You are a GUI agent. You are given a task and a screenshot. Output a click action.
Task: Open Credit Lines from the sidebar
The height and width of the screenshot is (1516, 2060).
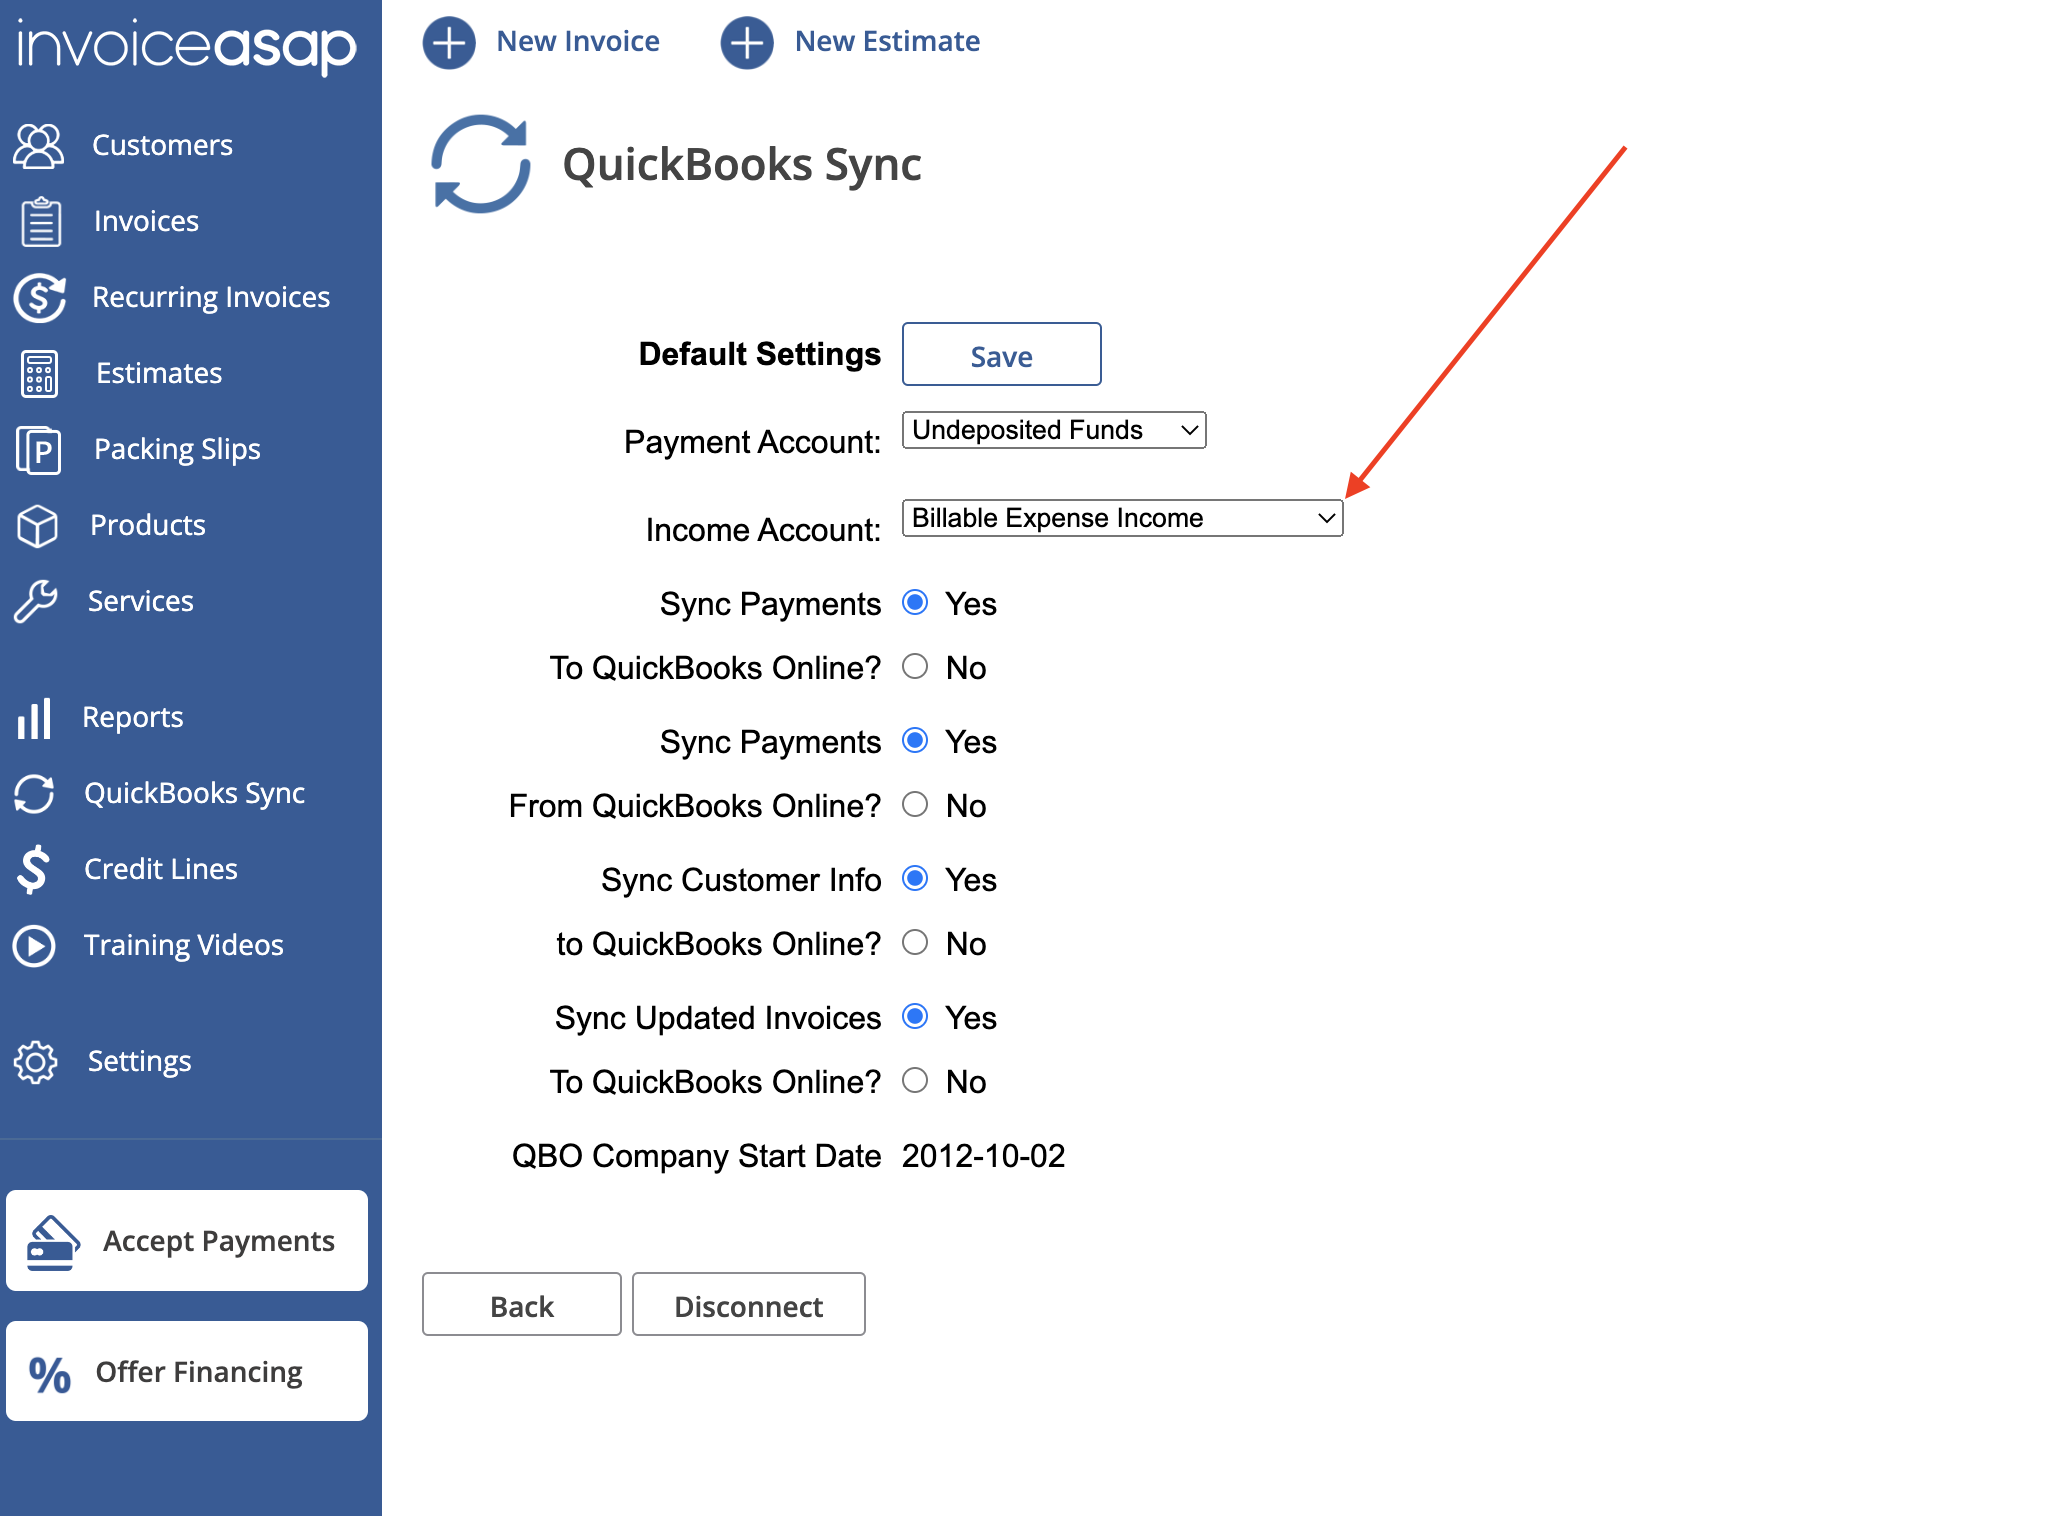point(161,869)
